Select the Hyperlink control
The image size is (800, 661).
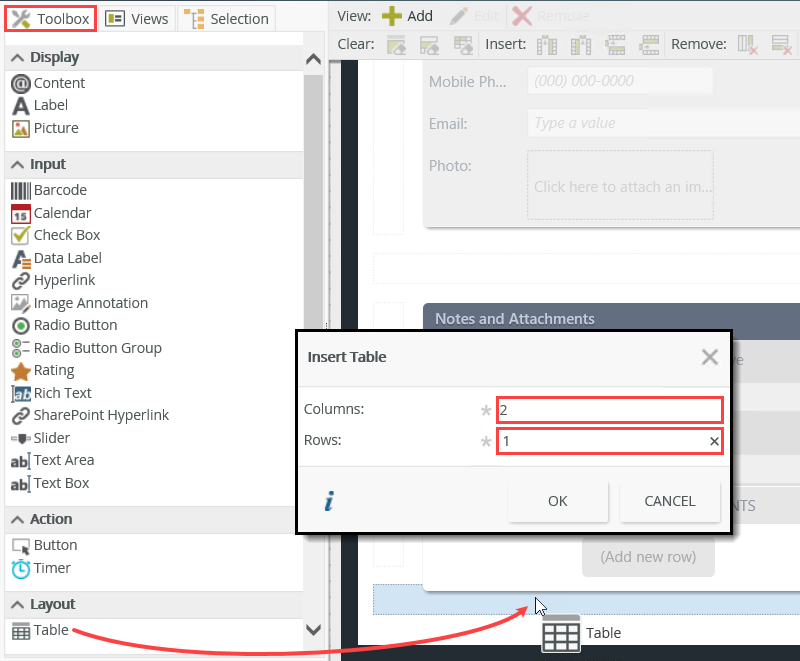click(x=62, y=280)
